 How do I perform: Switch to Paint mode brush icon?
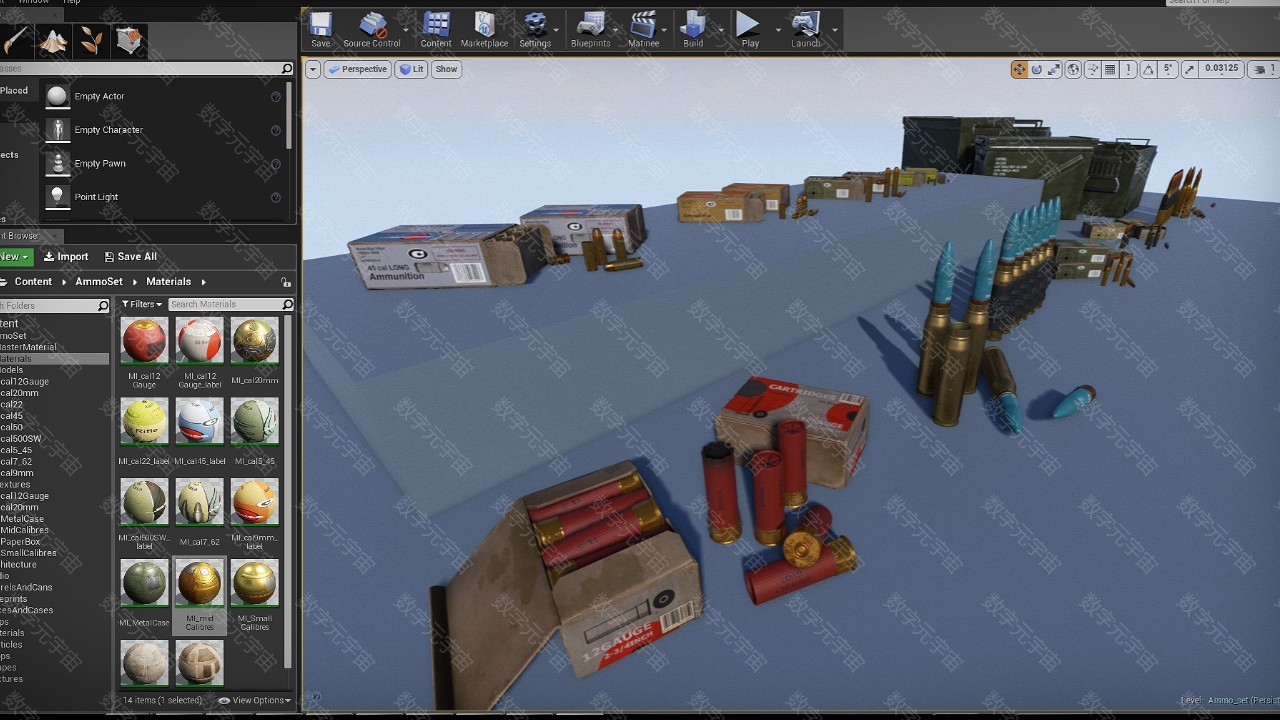click(17, 40)
